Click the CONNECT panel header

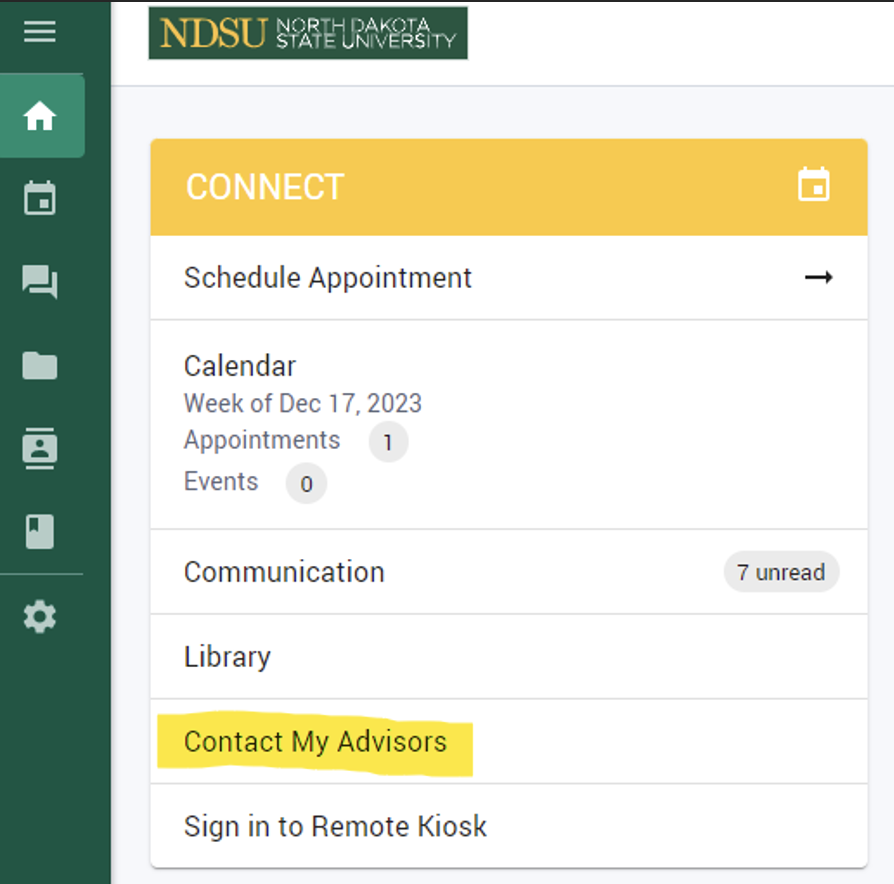(265, 186)
